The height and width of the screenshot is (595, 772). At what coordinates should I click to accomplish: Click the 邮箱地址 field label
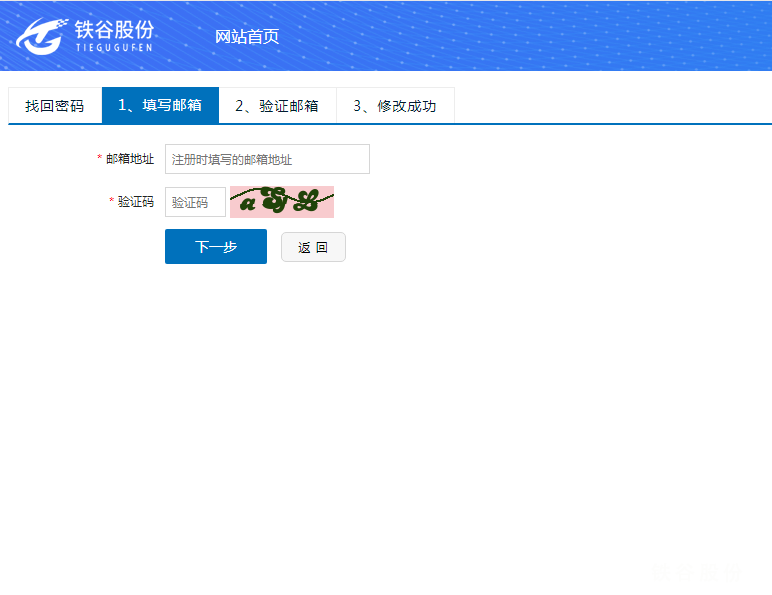point(130,159)
